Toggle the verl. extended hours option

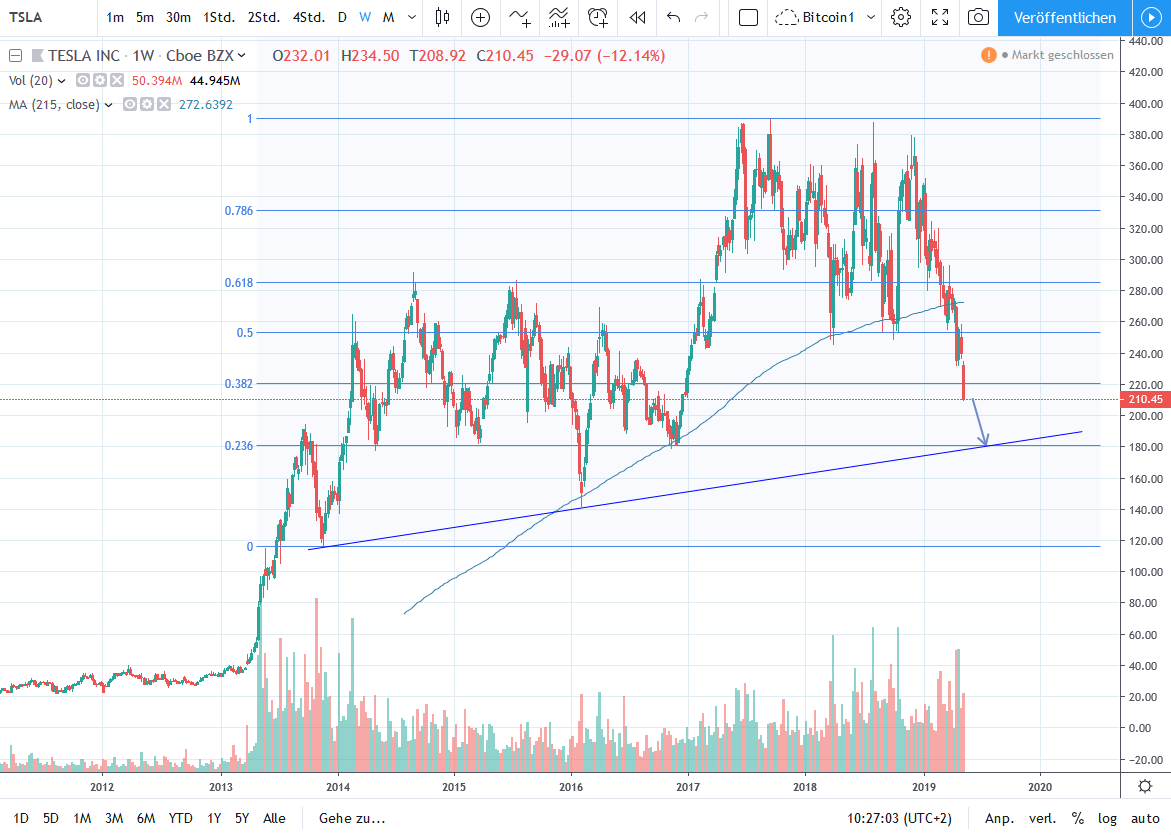pos(1042,818)
